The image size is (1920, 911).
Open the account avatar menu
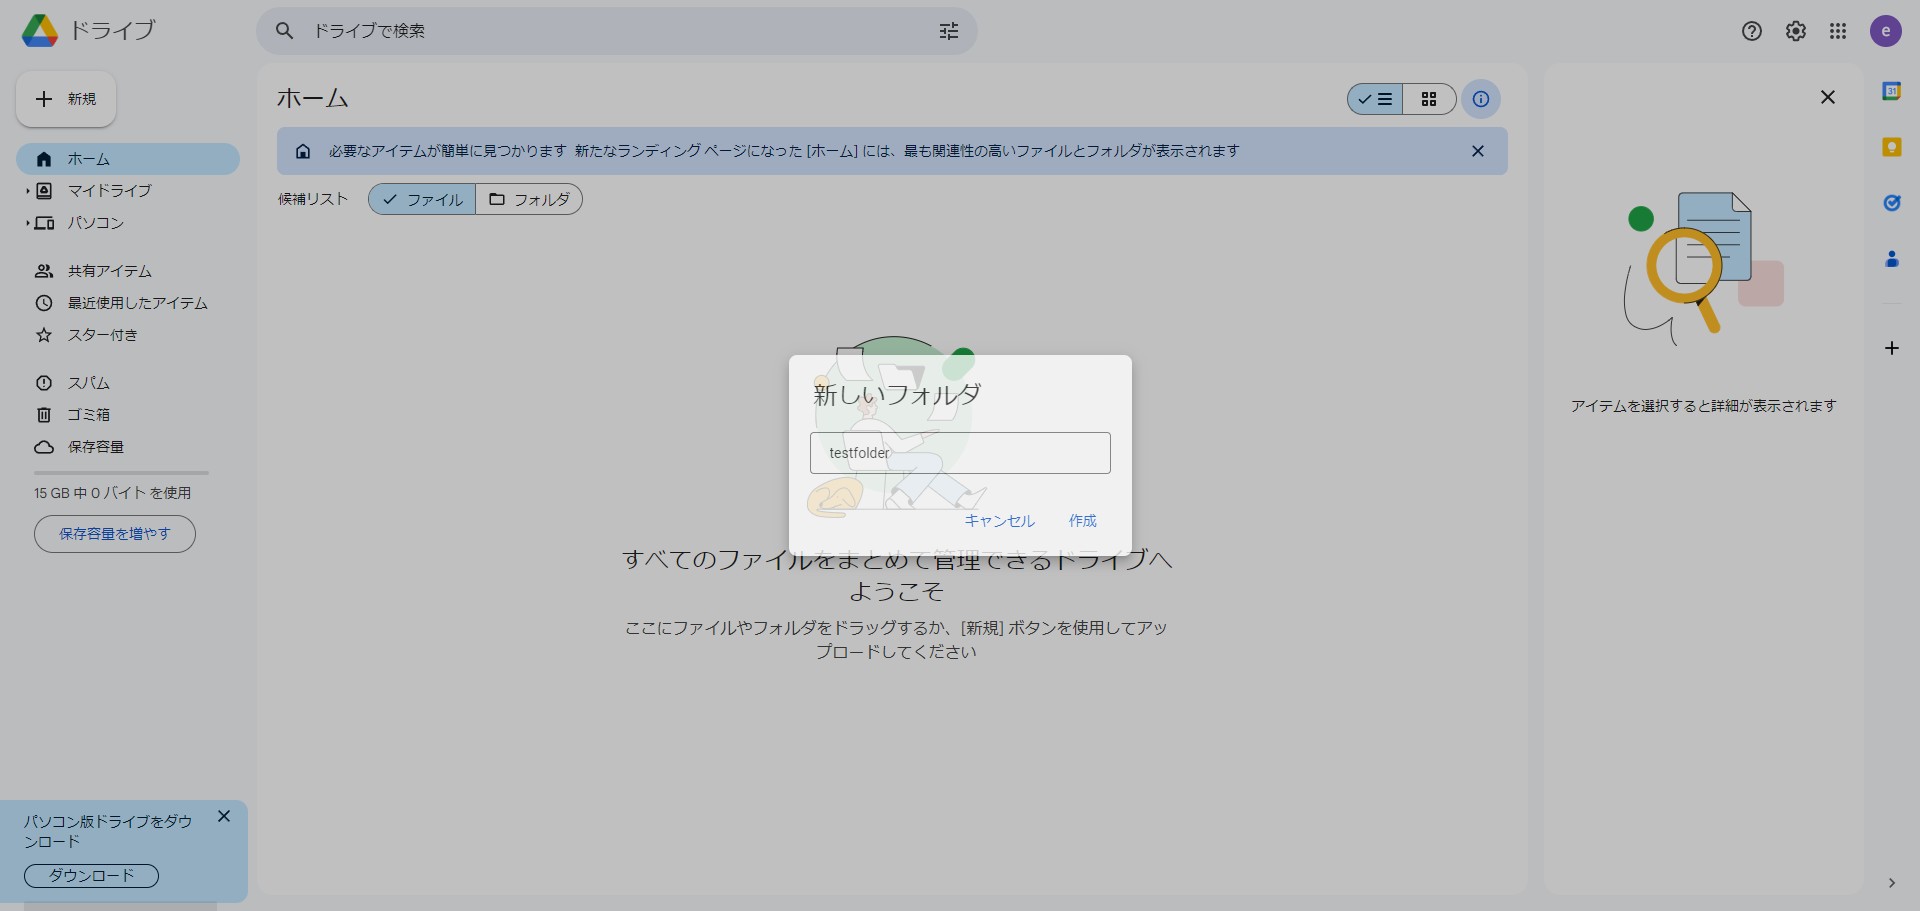coord(1886,31)
